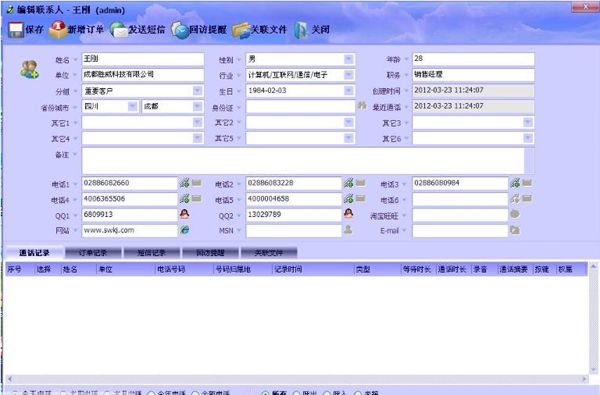Open 关联文件 folder icon in top toolbar
Image resolution: width=600 pixels, height=395 pixels.
point(241,30)
